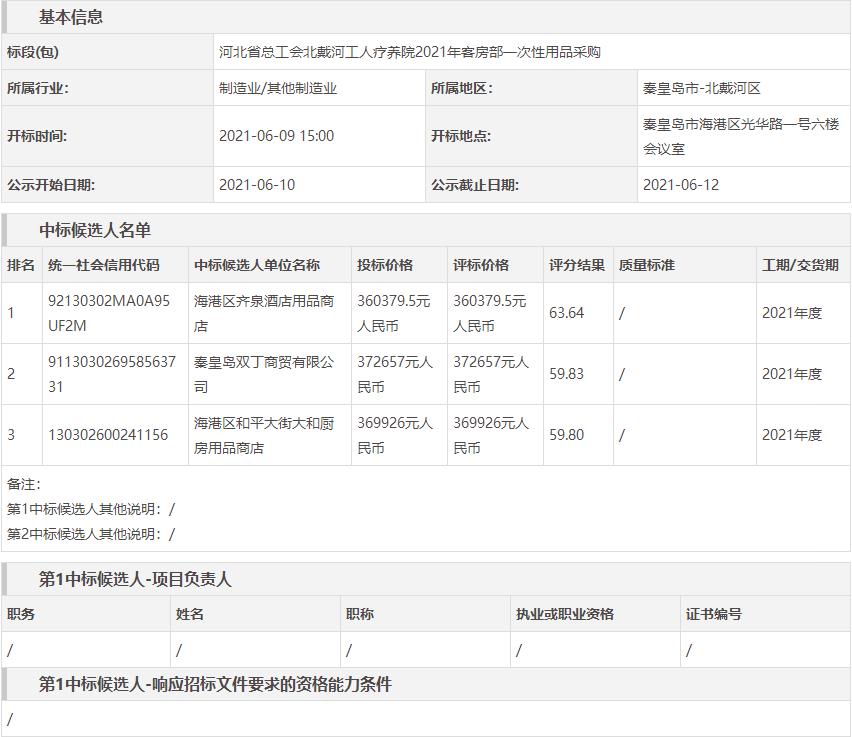Screen dimensions: 852x737
Task: Click the 评分结果 column header
Action: (x=576, y=265)
